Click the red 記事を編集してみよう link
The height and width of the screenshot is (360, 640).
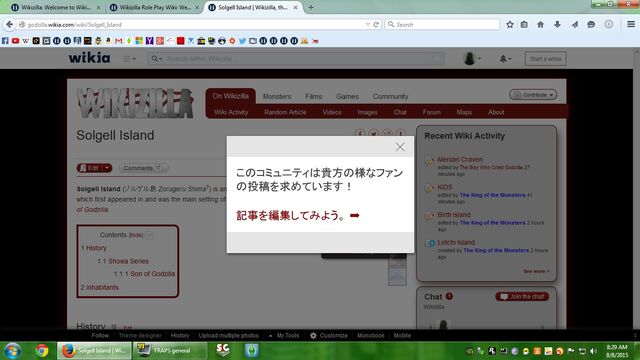click(298, 216)
